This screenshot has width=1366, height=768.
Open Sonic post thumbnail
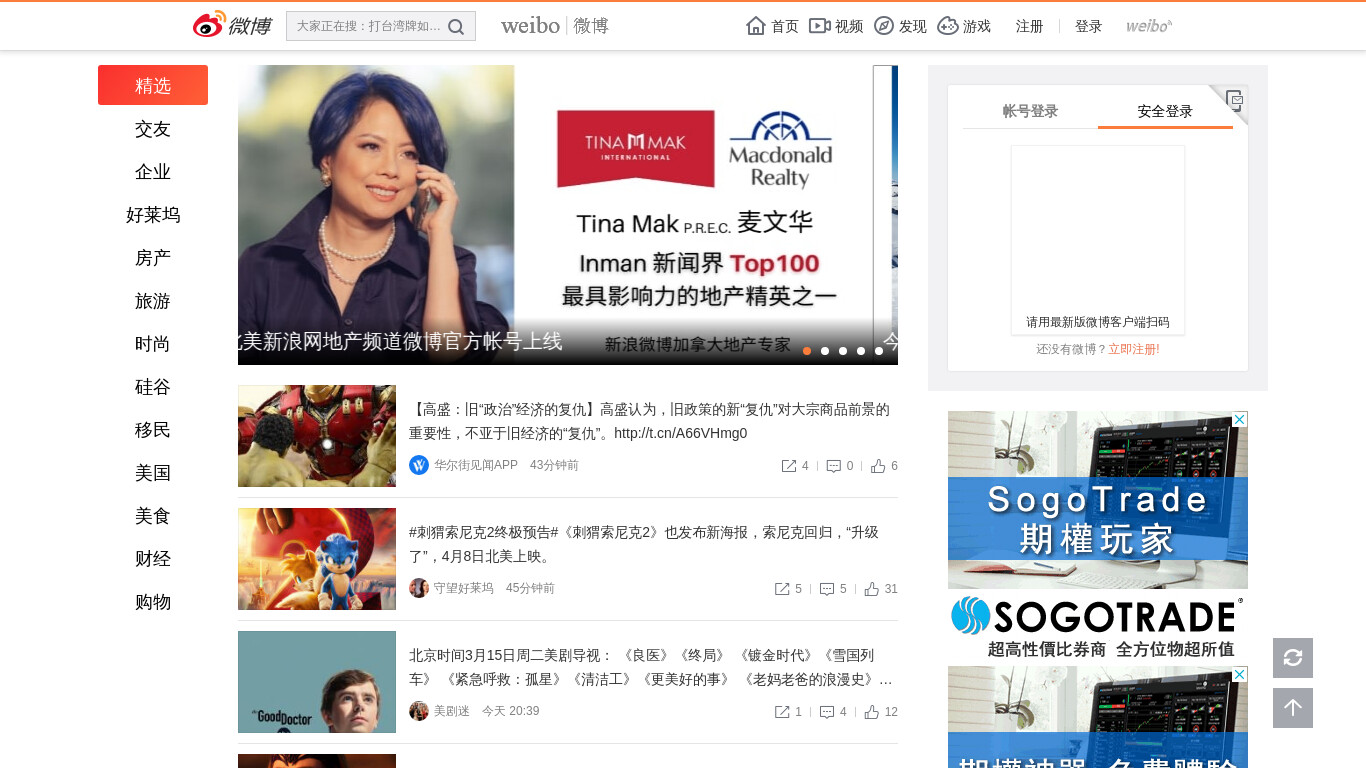[317, 559]
